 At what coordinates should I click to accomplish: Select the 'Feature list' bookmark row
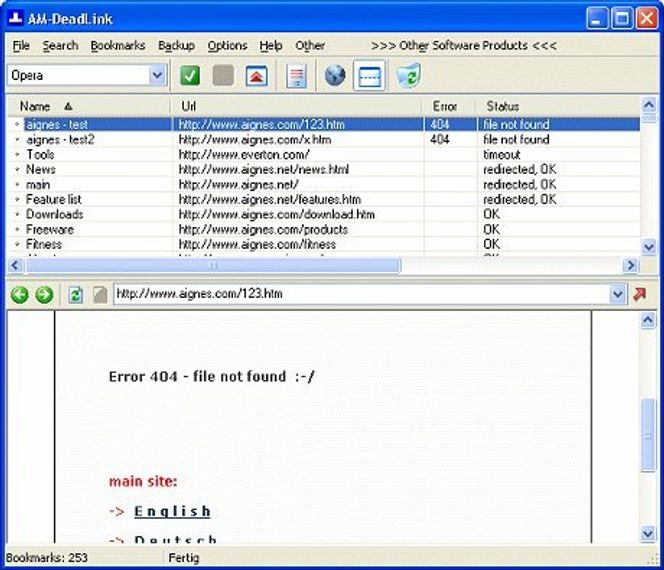[x=324, y=199]
